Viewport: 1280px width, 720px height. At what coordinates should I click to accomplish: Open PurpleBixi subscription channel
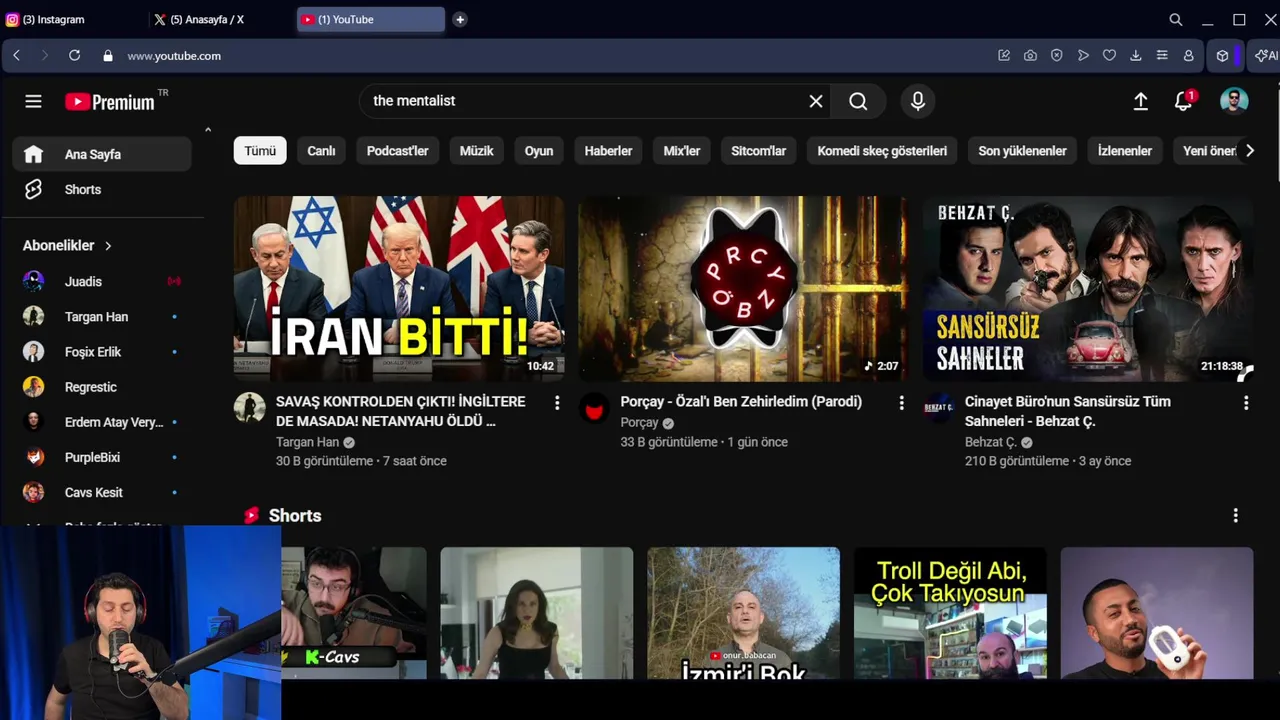click(x=102, y=457)
